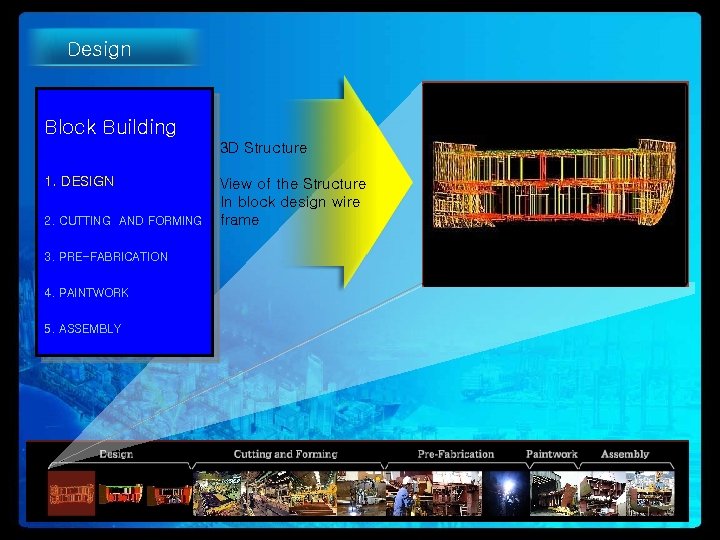This screenshot has width=720, height=540.
Task: Open the first Assembly thumbnail
Action: coord(602,494)
